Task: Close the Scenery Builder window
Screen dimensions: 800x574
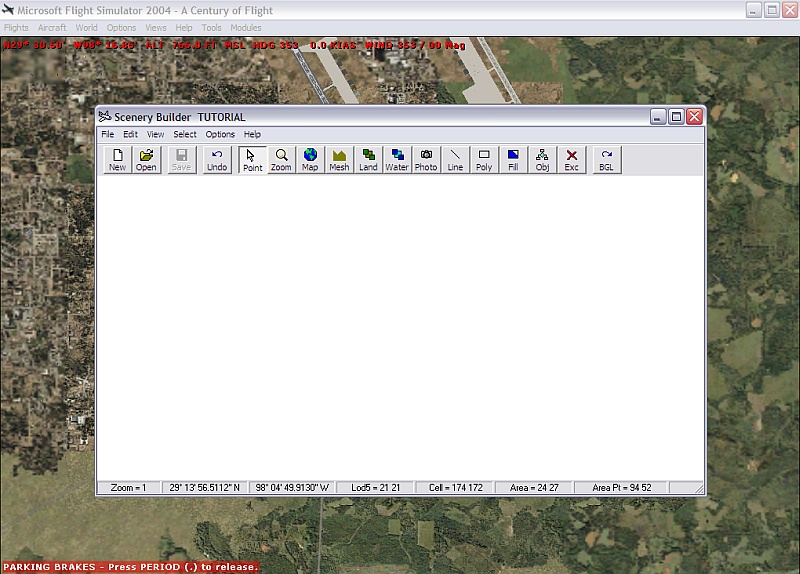Action: pyautogui.click(x=694, y=117)
